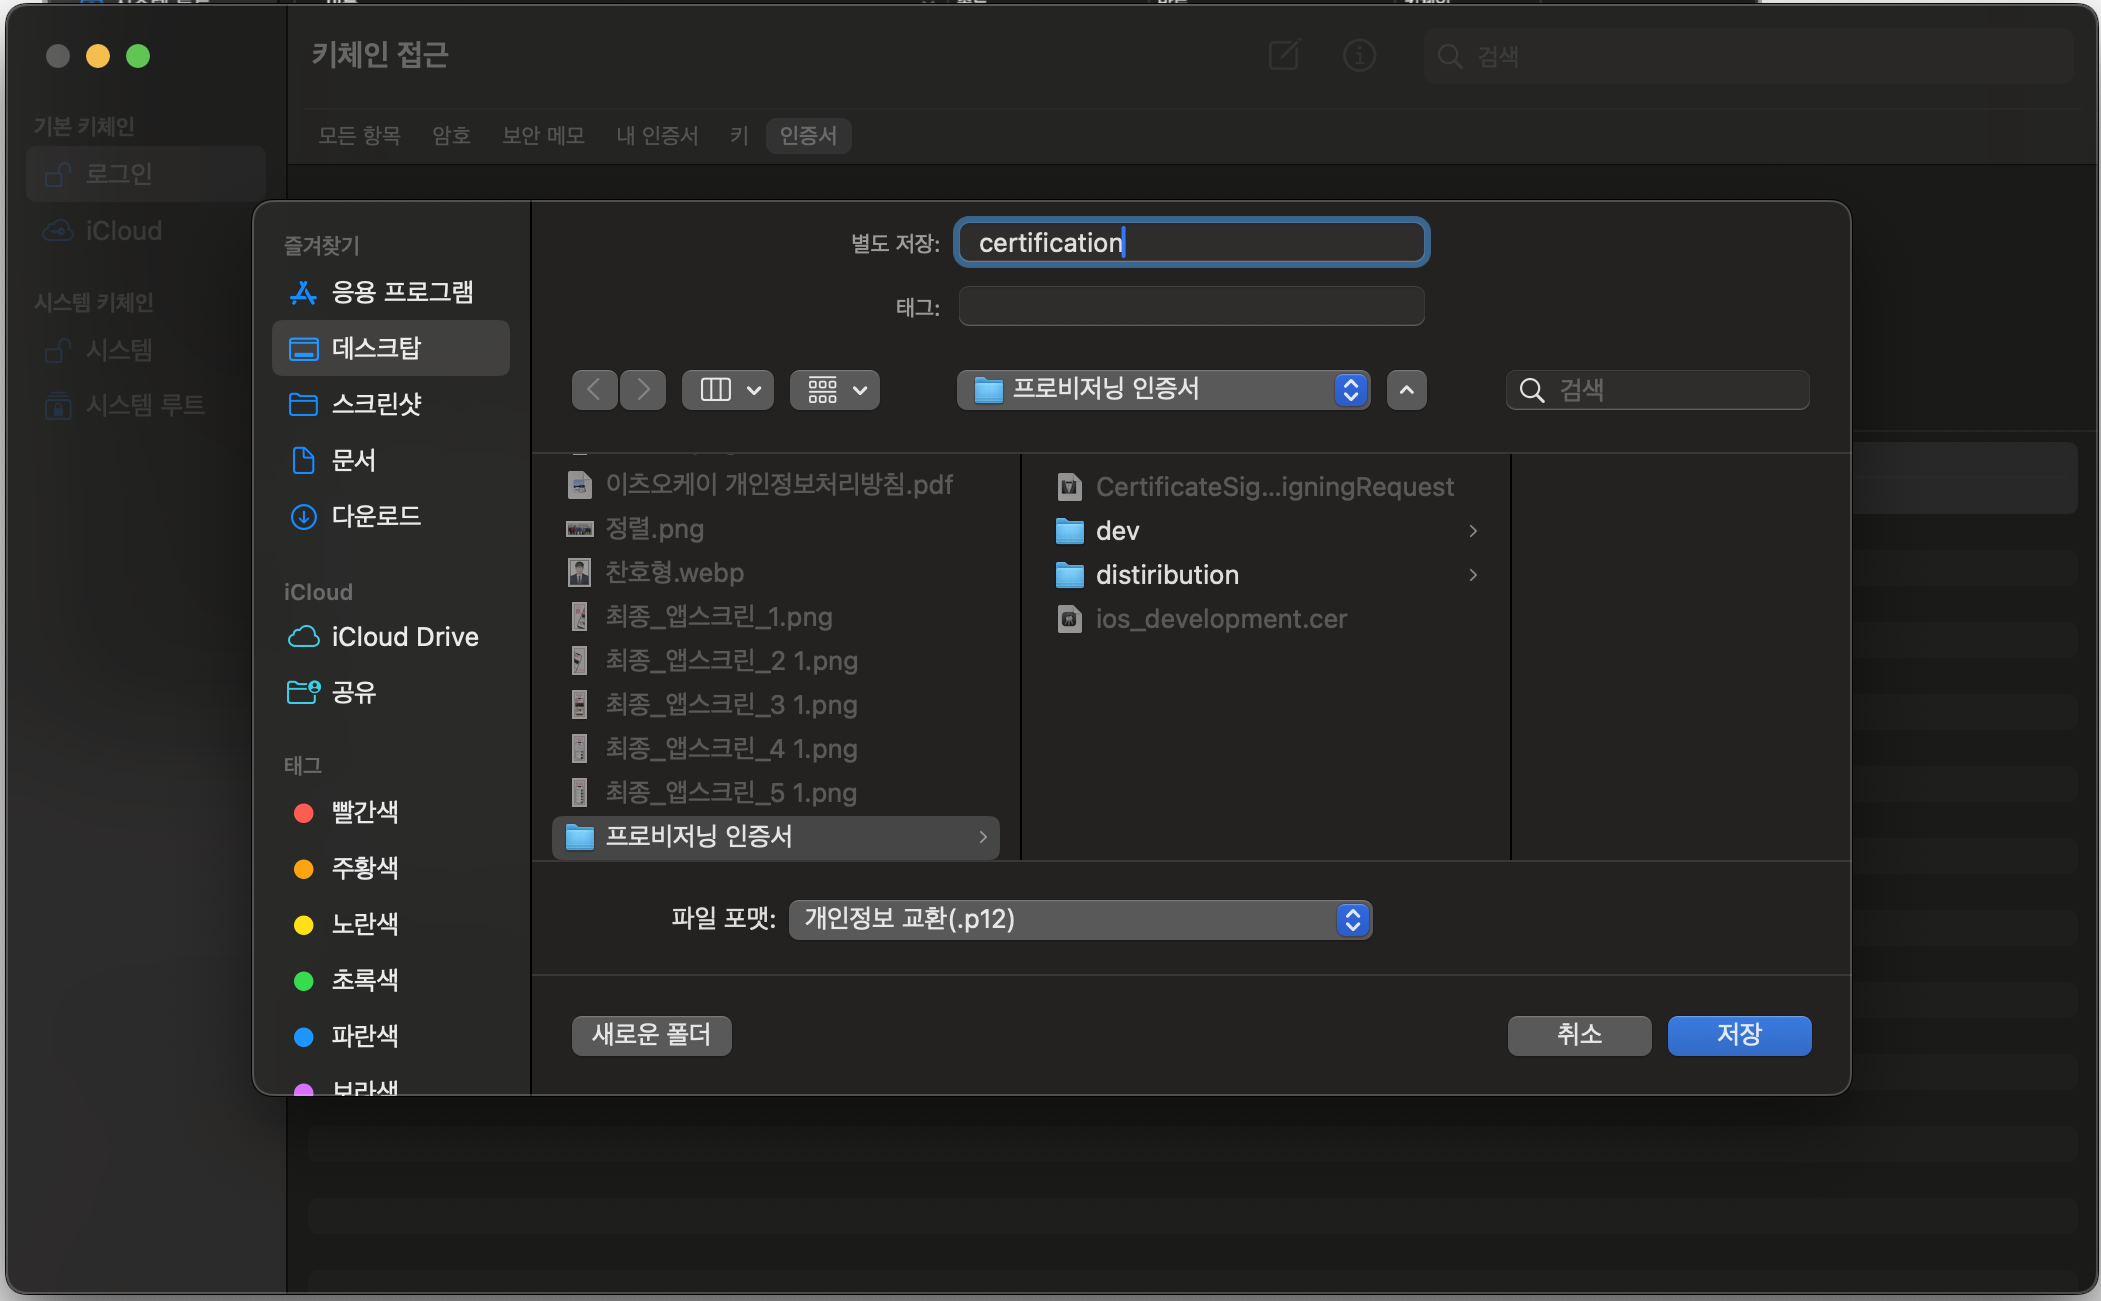The image size is (2101, 1301).
Task: Open the provisioning certificate location popup
Action: tap(1163, 389)
